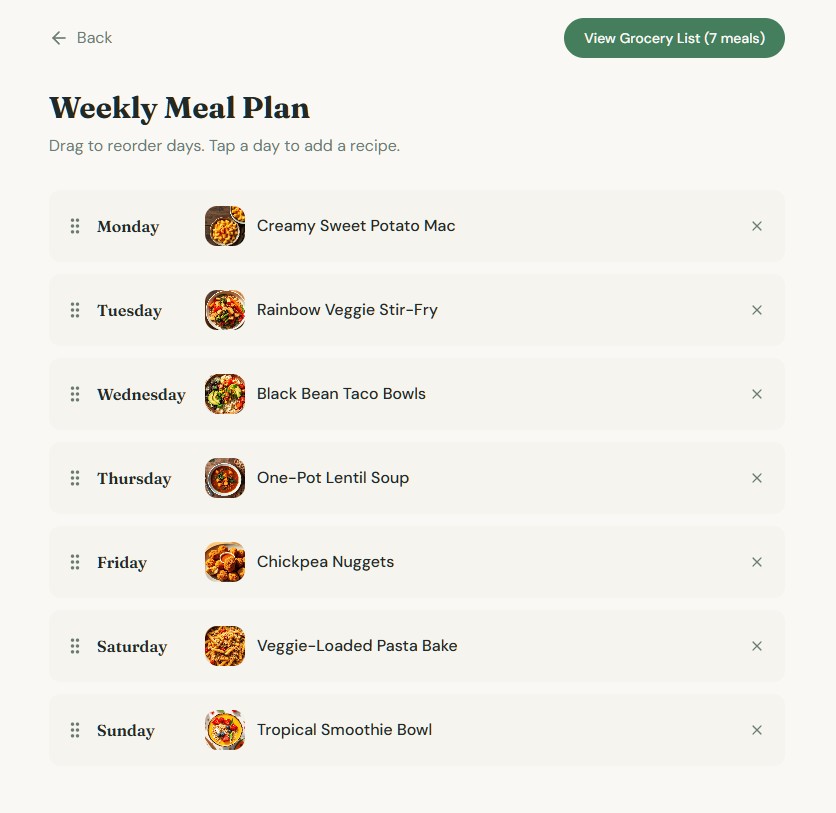Open the Rainbow Veggie Stir-Fry recipe name

[x=347, y=310]
